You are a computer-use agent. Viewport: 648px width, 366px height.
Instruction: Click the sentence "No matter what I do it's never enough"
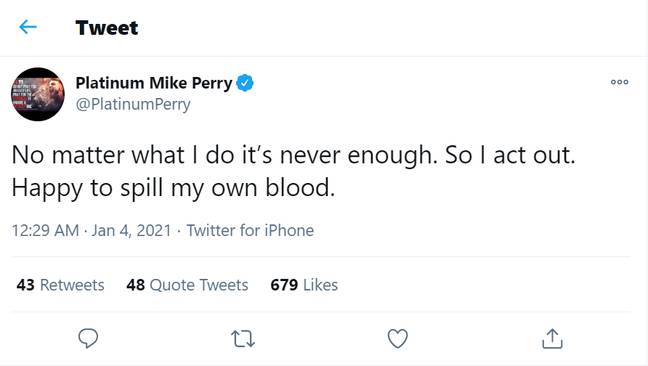click(224, 155)
